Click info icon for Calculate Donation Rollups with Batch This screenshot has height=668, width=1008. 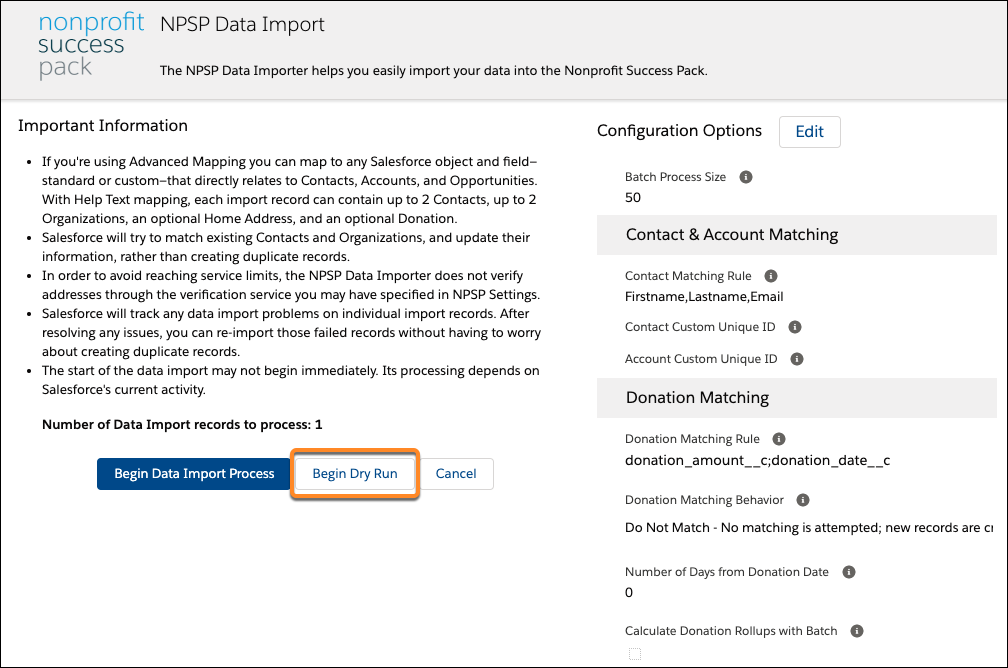(857, 631)
